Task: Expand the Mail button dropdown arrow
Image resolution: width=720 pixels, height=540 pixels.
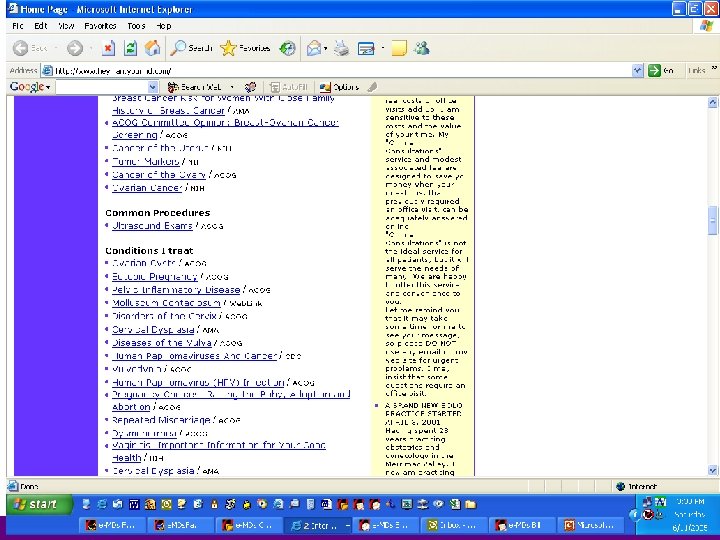Action: click(x=325, y=48)
